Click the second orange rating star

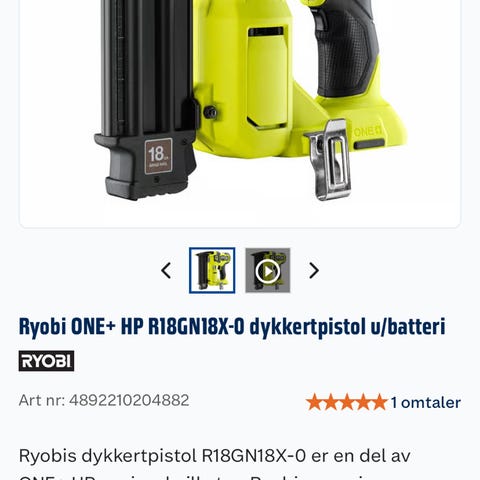(330, 402)
